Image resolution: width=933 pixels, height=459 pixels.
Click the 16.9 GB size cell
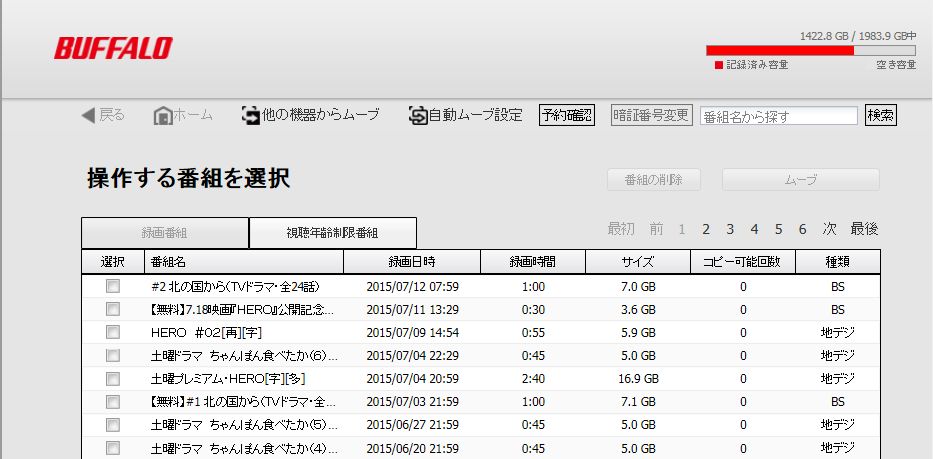pyautogui.click(x=638, y=379)
